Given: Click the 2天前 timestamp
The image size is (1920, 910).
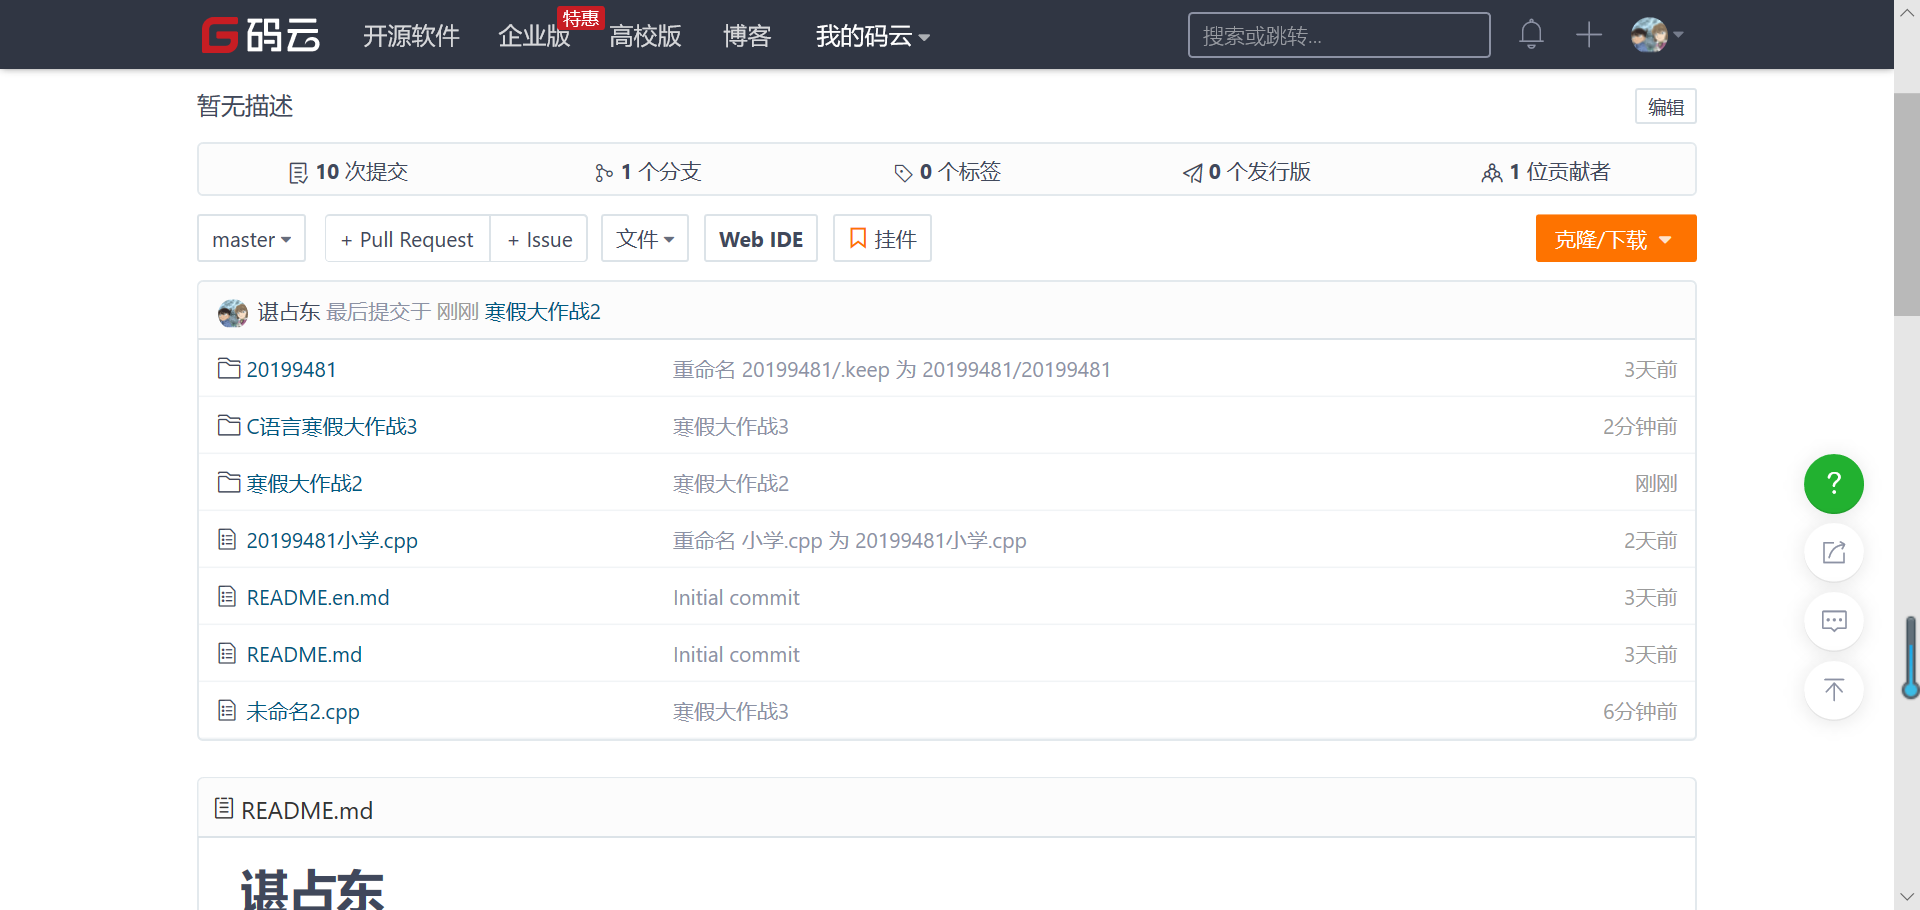Looking at the screenshot, I should point(1651,541).
